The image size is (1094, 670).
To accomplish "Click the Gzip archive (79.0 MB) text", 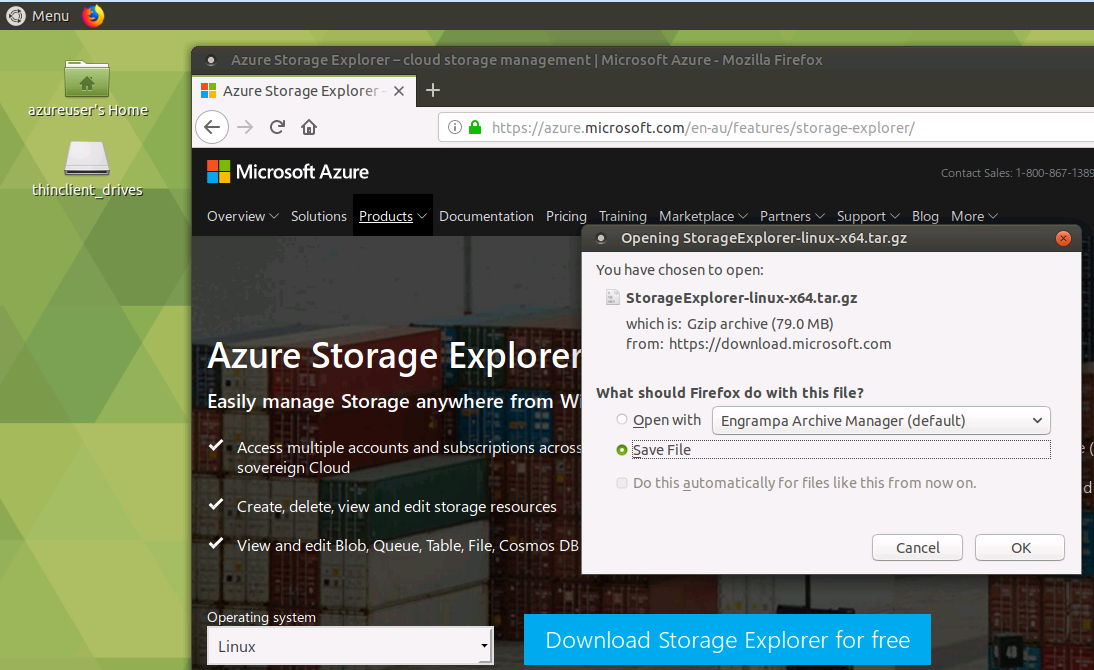I will click(x=760, y=324).
